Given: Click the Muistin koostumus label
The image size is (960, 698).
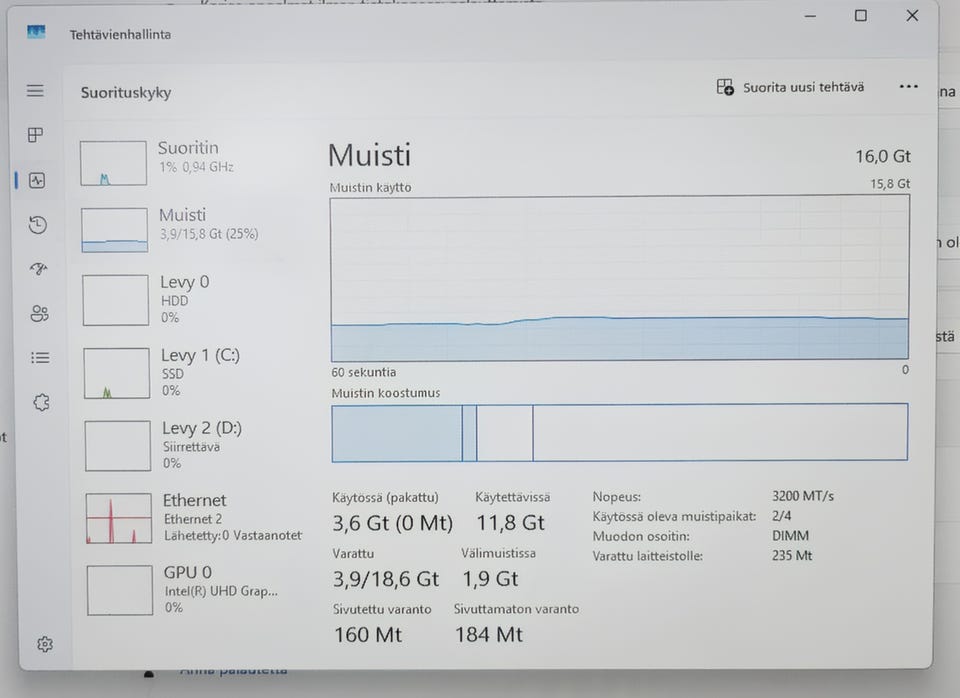Looking at the screenshot, I should (x=386, y=393).
